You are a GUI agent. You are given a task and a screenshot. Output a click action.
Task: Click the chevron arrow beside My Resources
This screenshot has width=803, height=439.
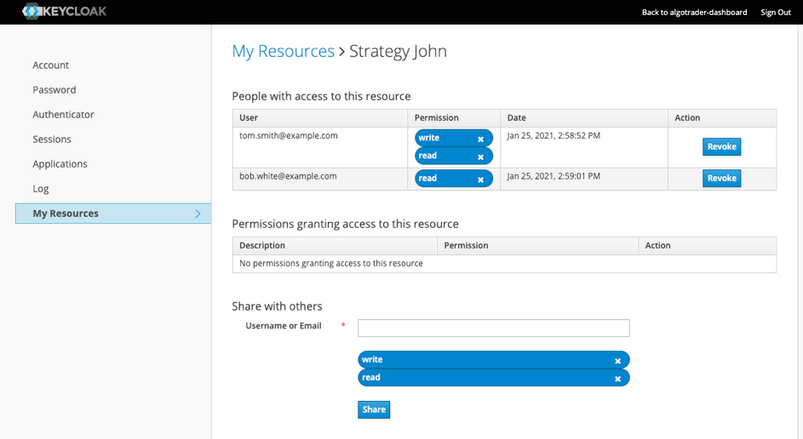click(198, 214)
